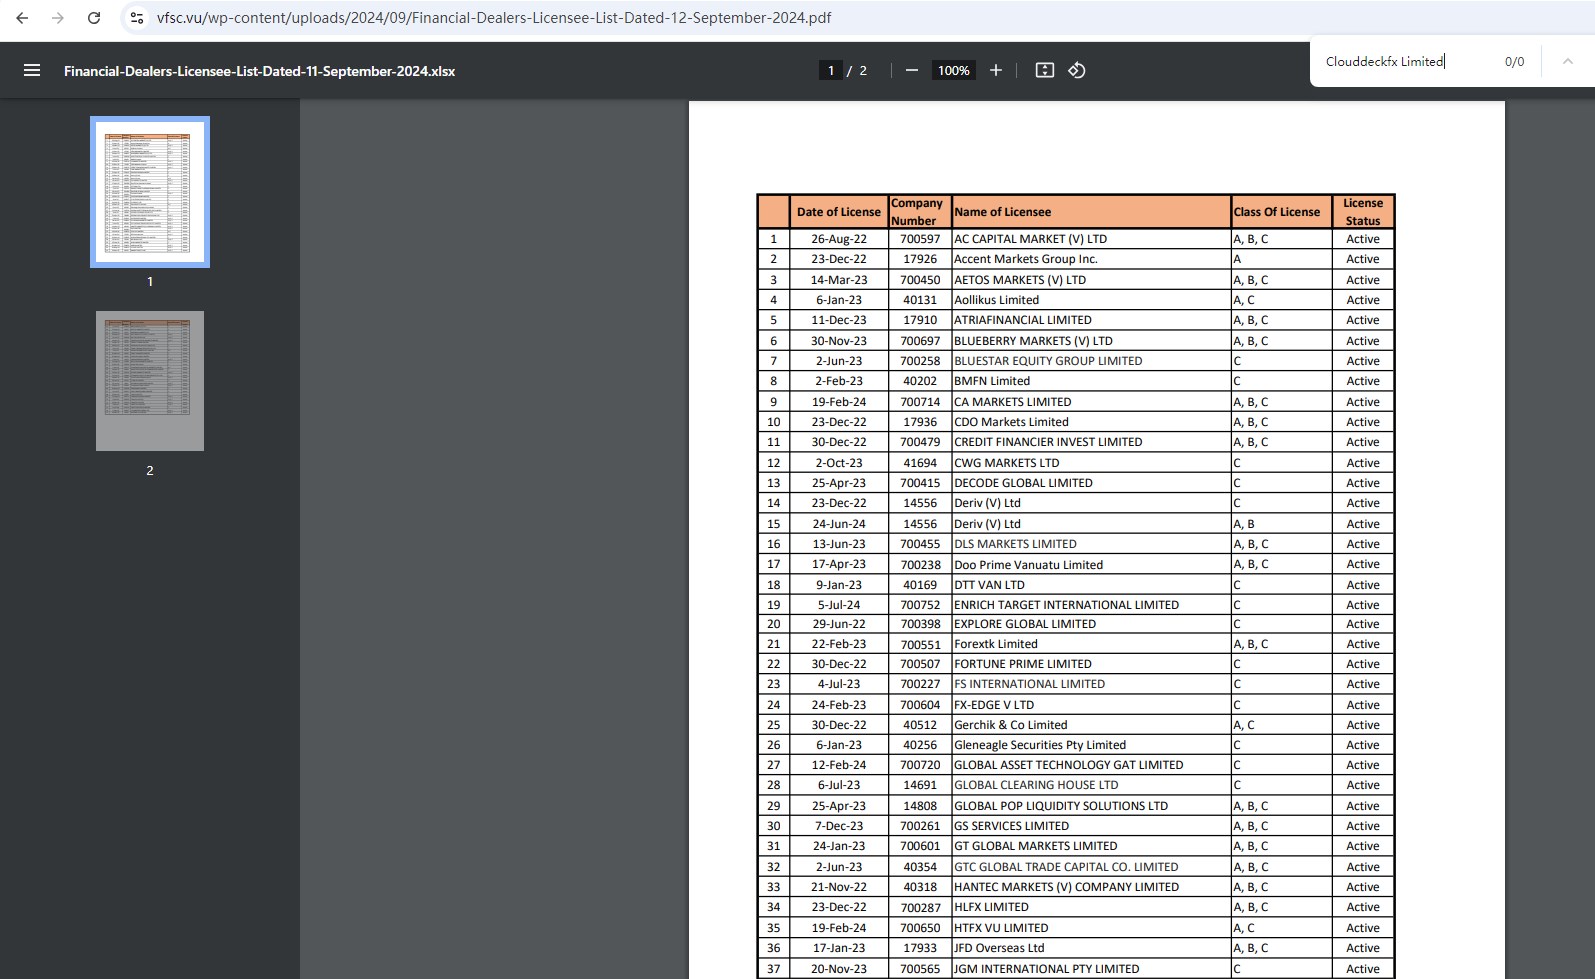The height and width of the screenshot is (979, 1595).
Task: Click the document title in PDF toolbar
Action: pos(259,71)
